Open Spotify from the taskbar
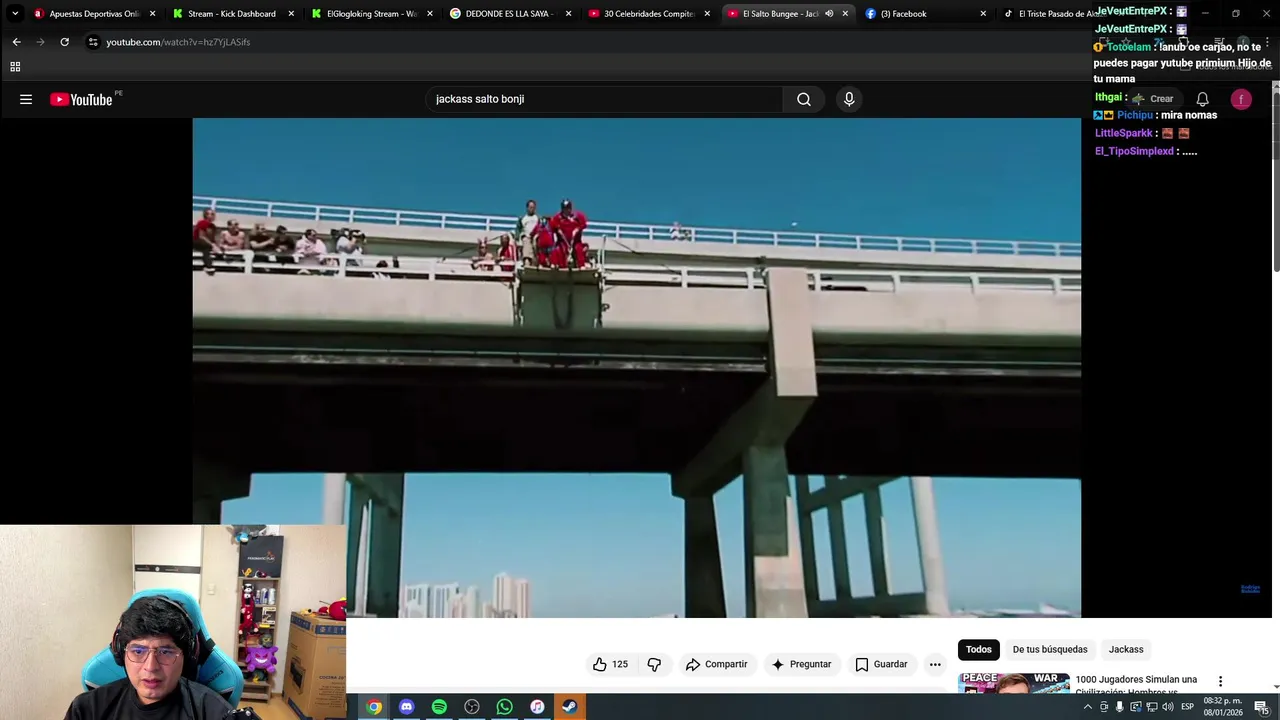1280x720 pixels. point(439,707)
